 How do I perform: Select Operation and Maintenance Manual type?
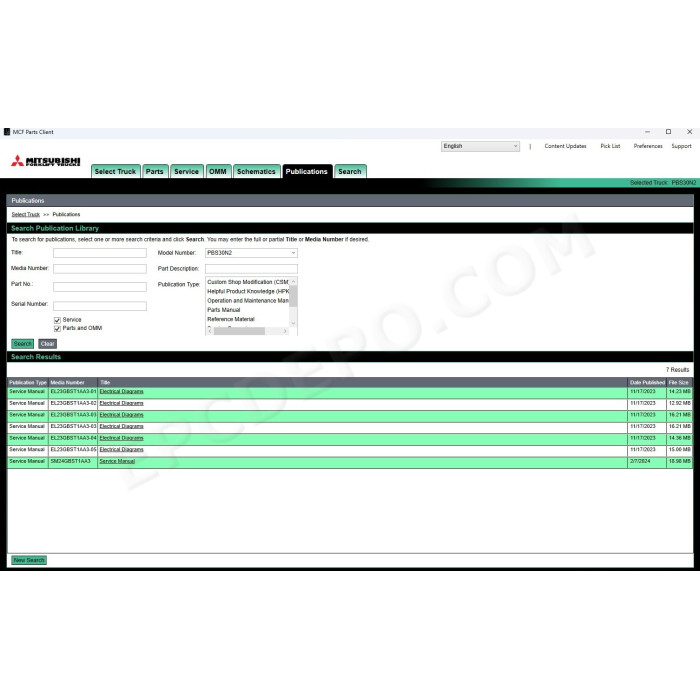click(x=248, y=301)
